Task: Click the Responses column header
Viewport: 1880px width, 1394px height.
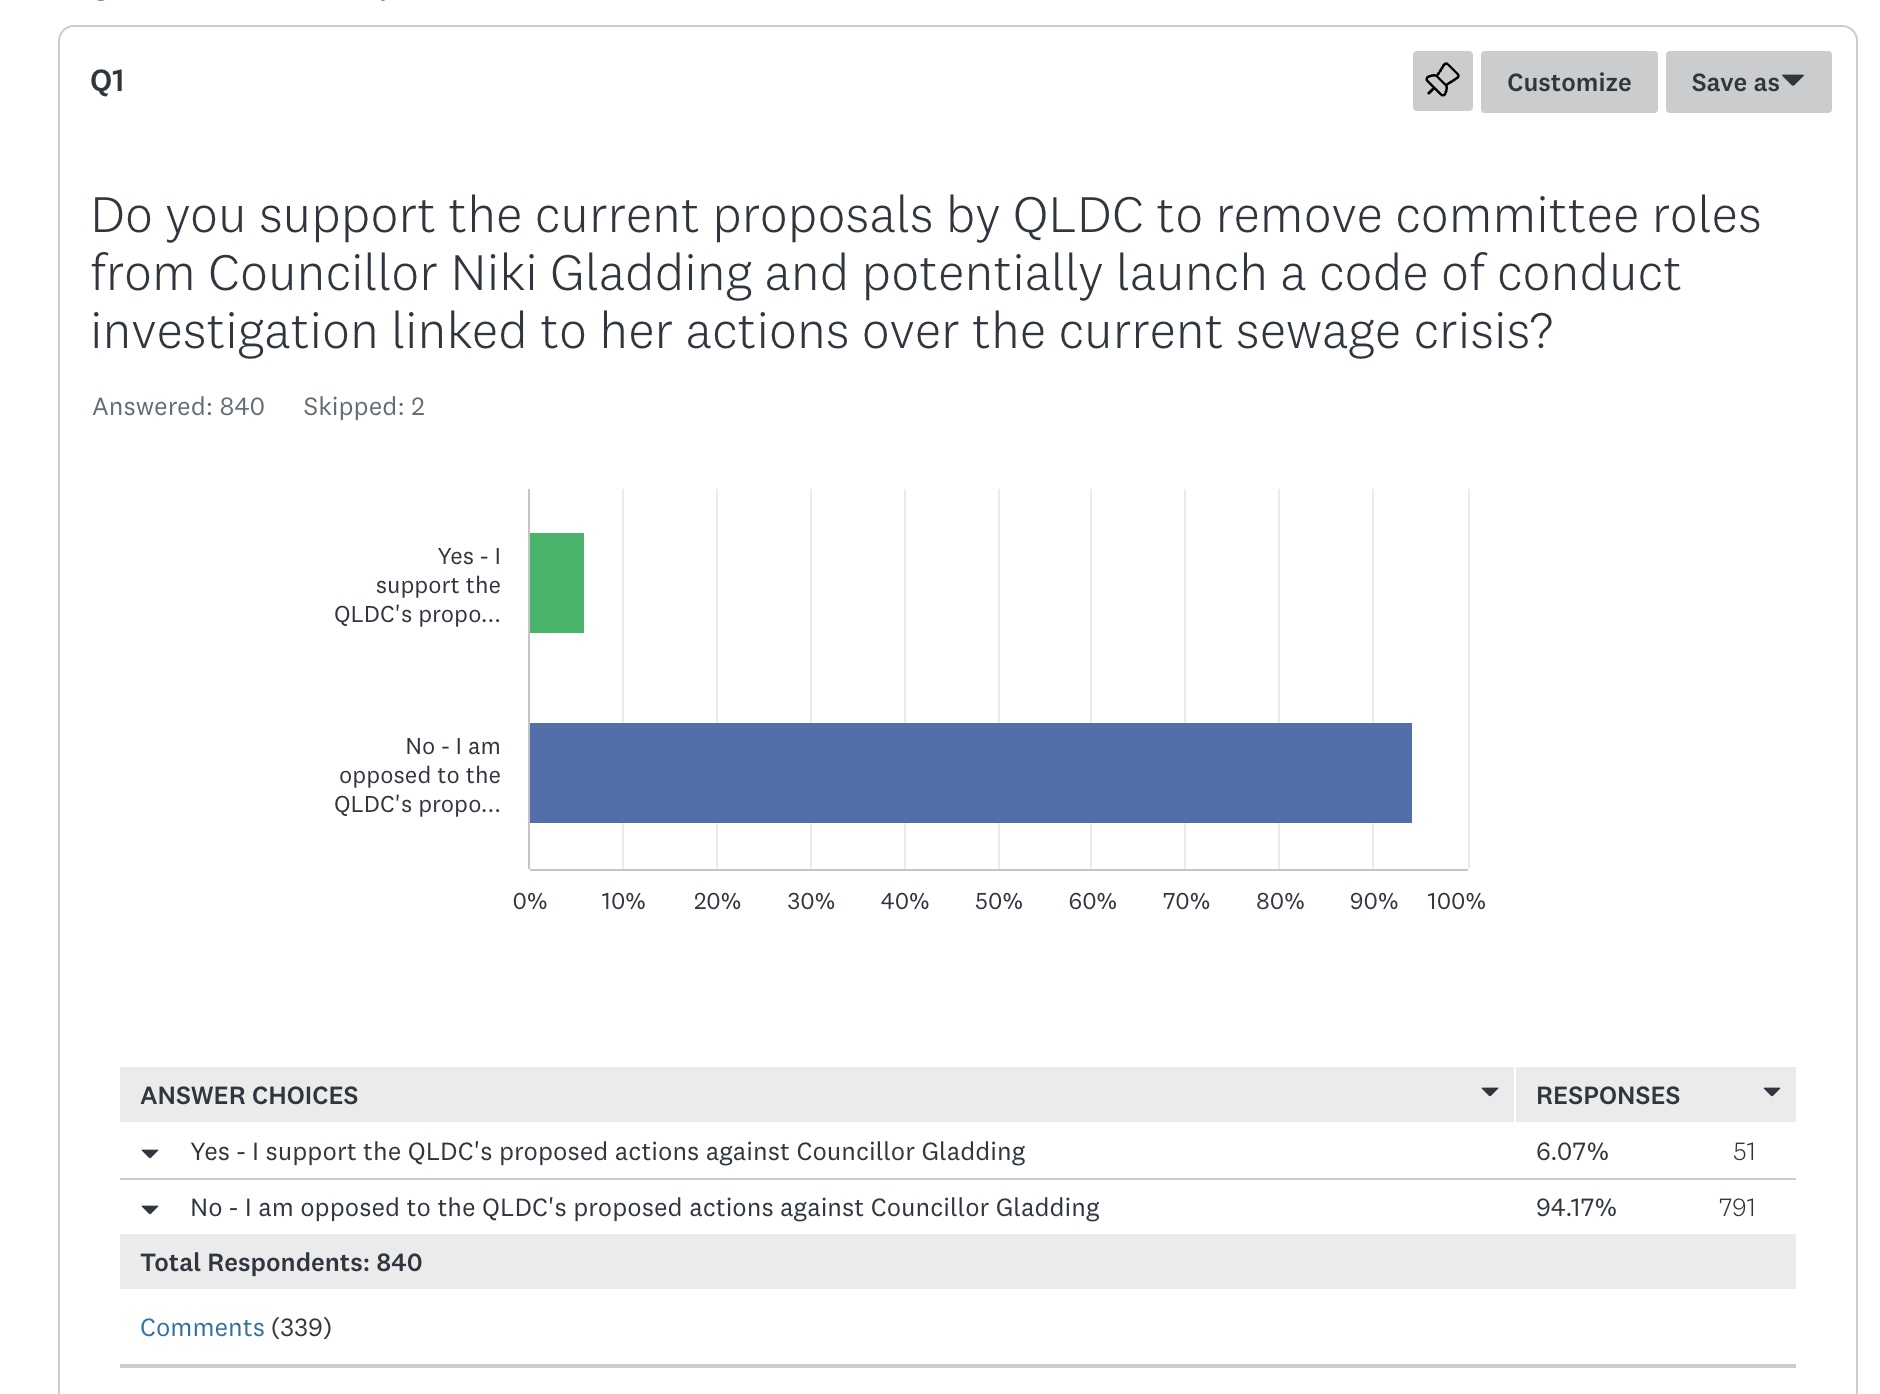Action: 1607,1095
